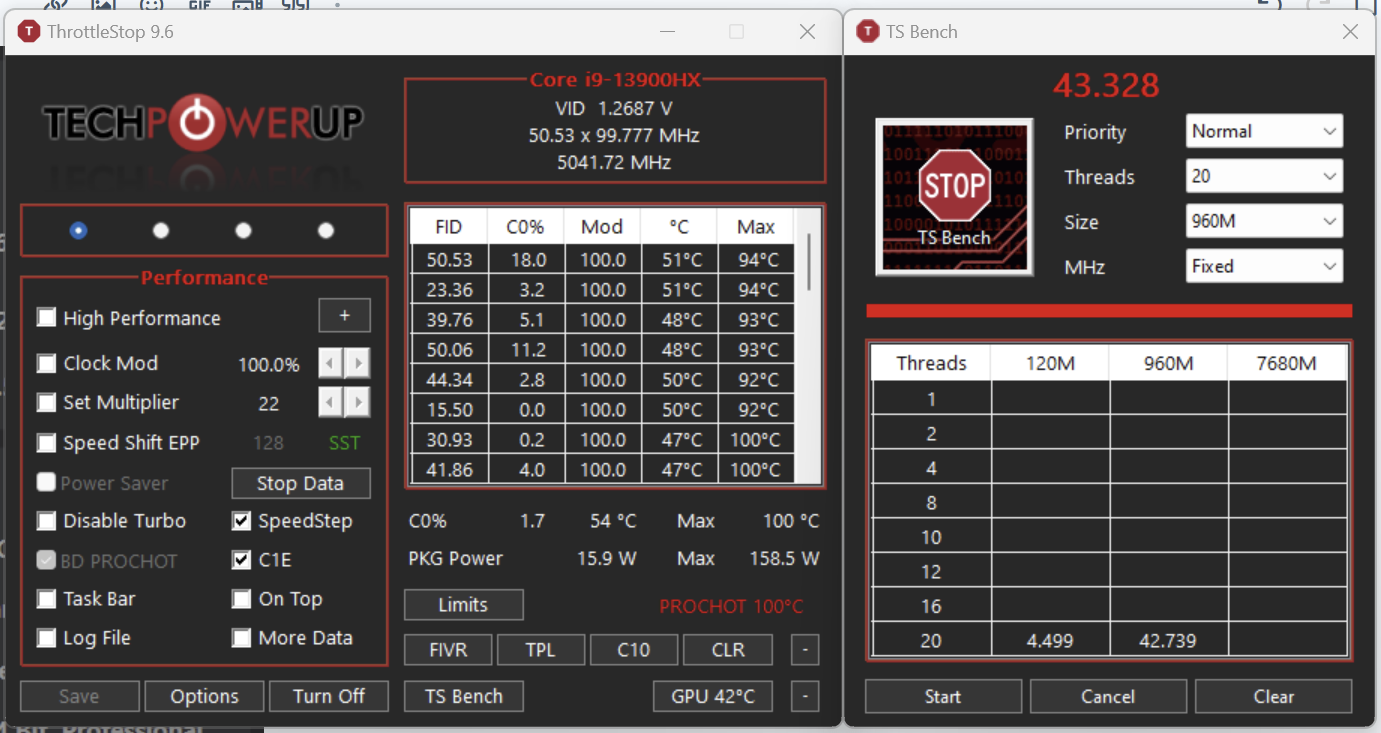The height and width of the screenshot is (733, 1381).
Task: Enable the Task Bar checkbox
Action: (46, 599)
